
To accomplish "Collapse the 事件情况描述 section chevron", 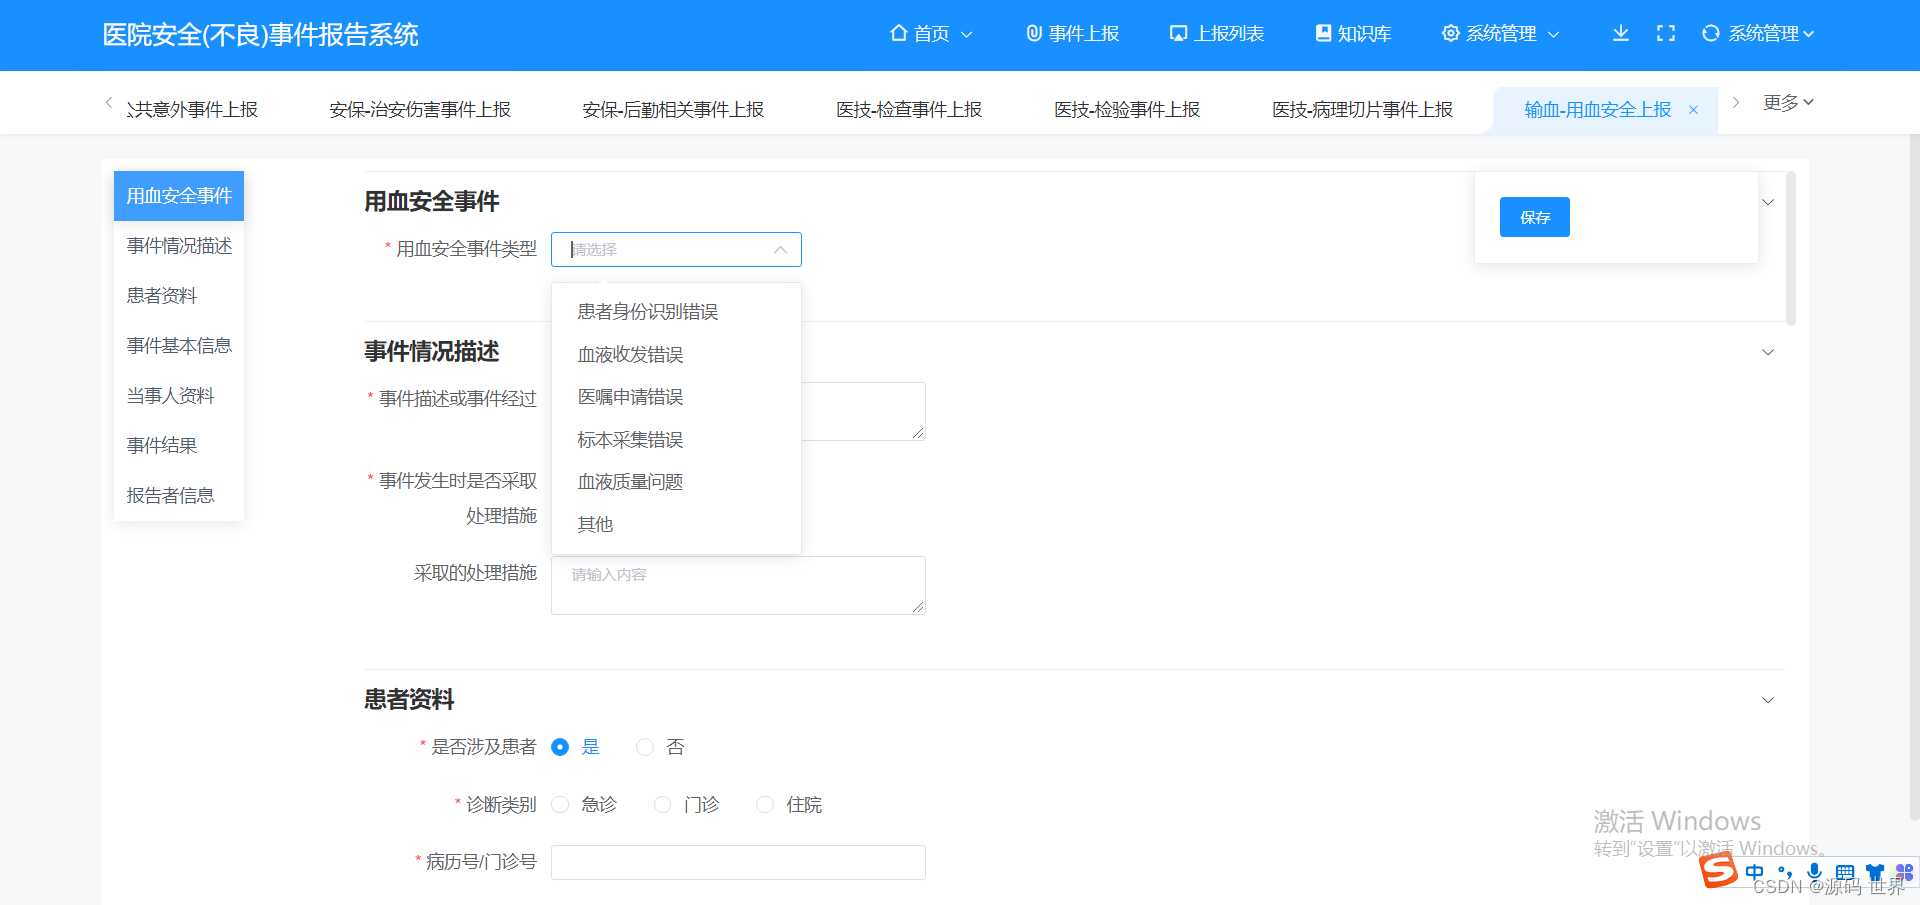I will tap(1768, 352).
